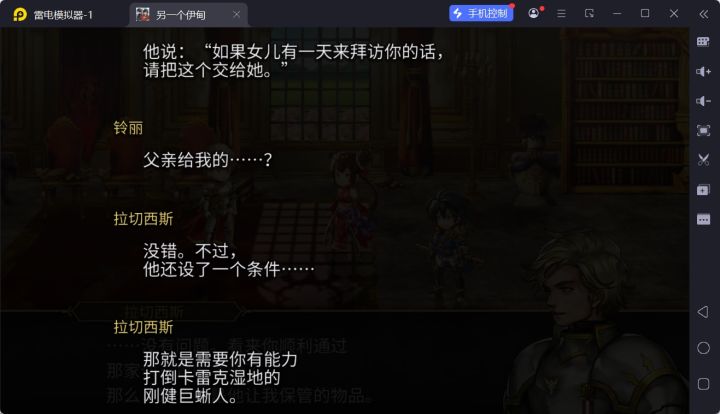The image size is (720, 414).
Task: Open the multi-instance plus icon in sidebar
Action: [703, 190]
